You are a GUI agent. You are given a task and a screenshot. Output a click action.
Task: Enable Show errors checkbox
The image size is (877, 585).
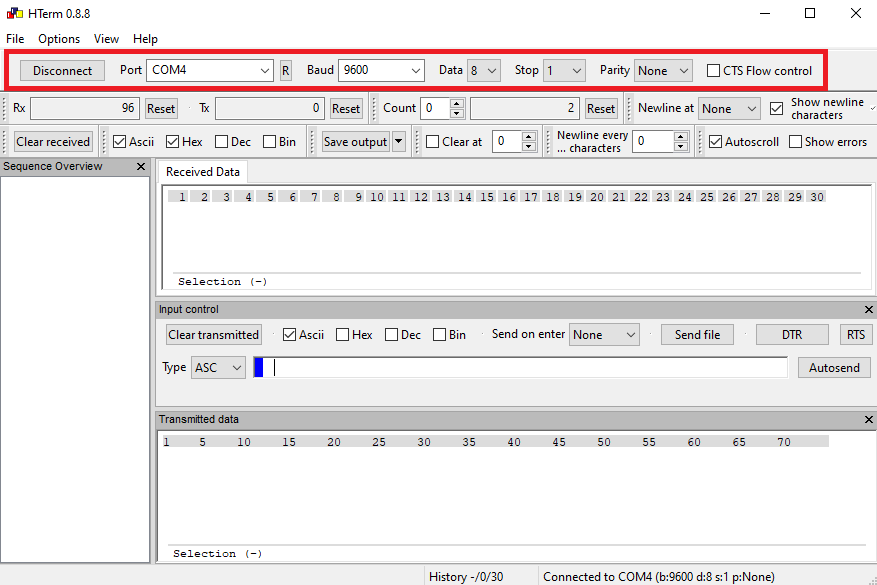click(796, 142)
